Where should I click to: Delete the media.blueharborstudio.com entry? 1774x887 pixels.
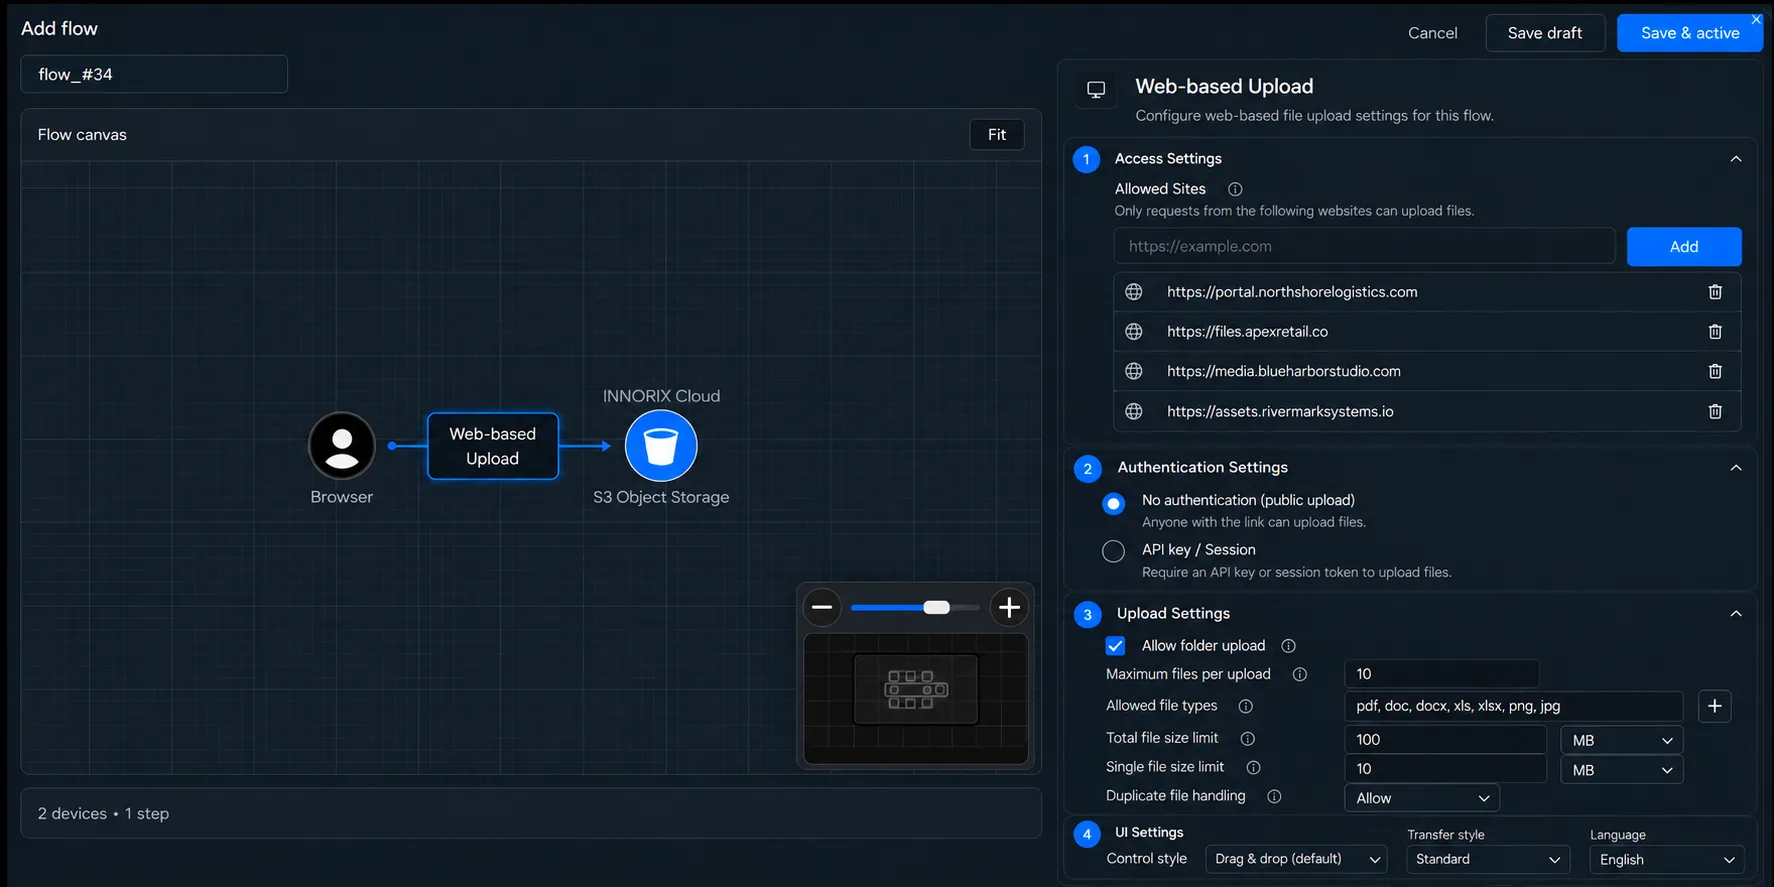pos(1715,371)
